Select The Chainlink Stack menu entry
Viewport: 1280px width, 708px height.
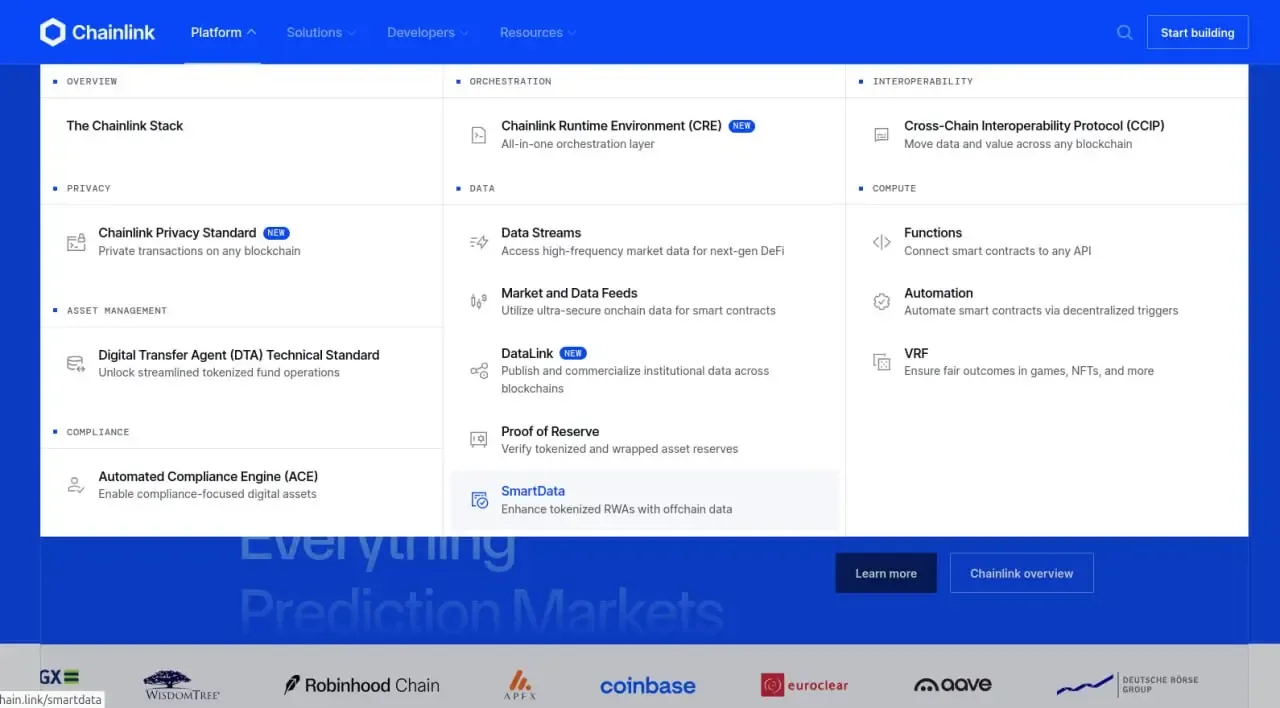click(x=125, y=126)
